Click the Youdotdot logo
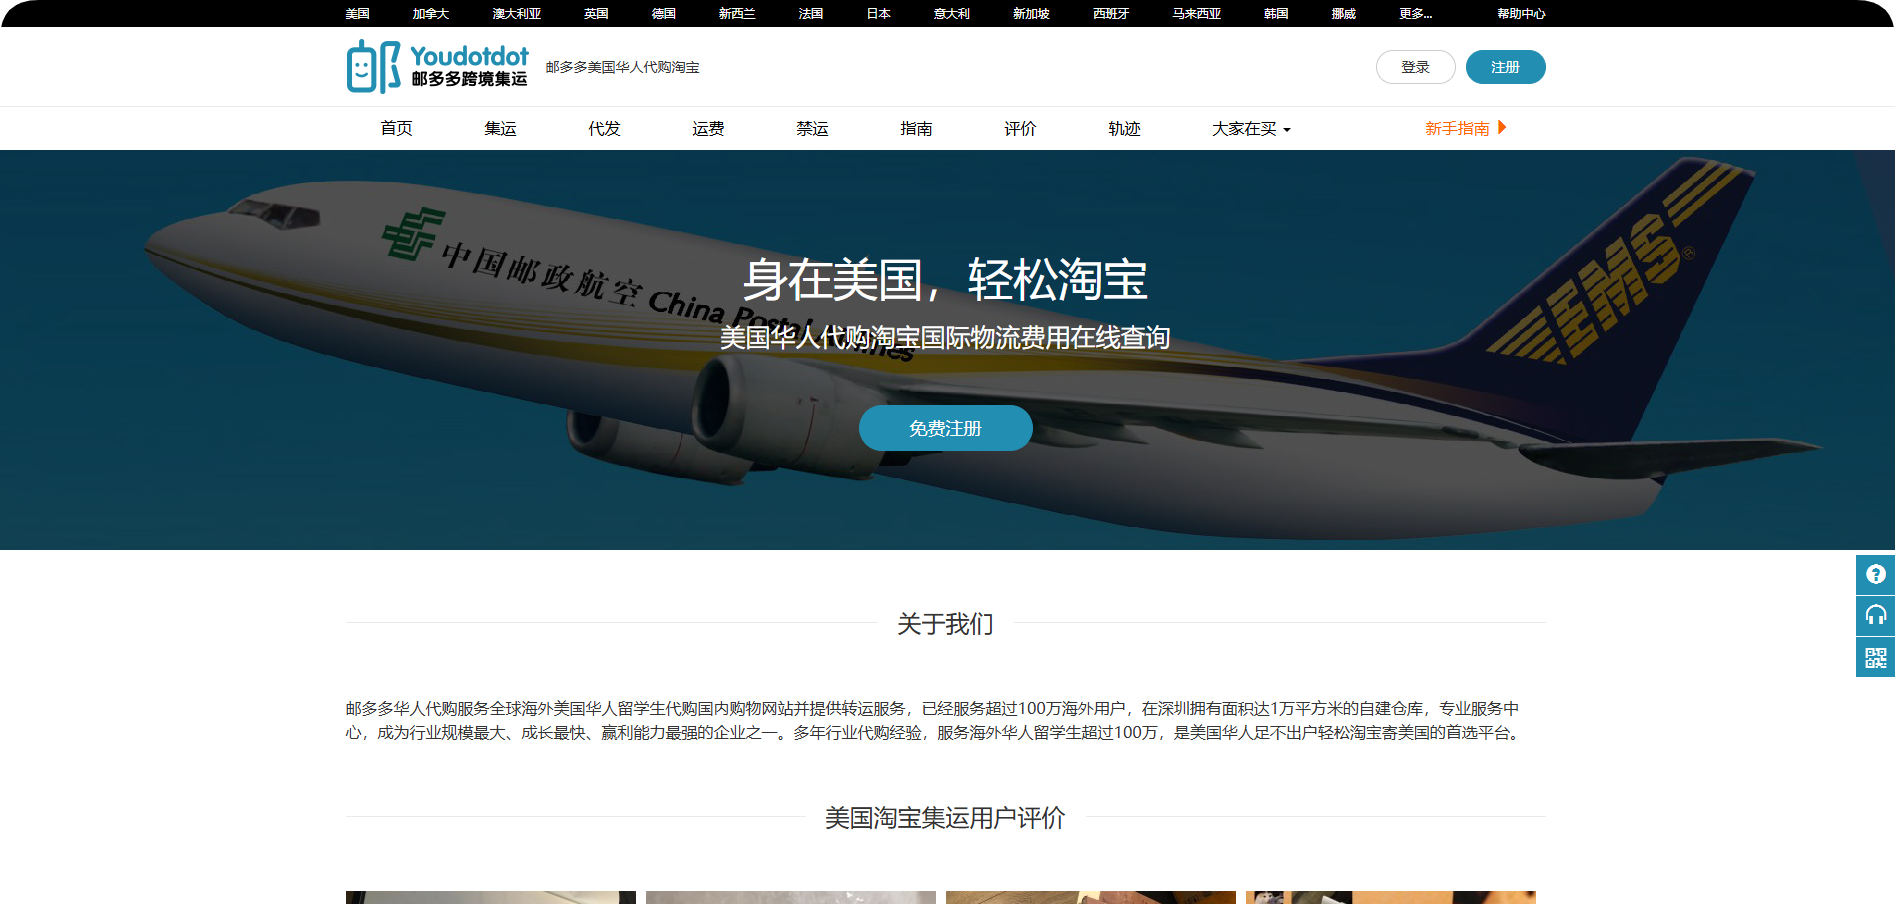 tap(437, 67)
